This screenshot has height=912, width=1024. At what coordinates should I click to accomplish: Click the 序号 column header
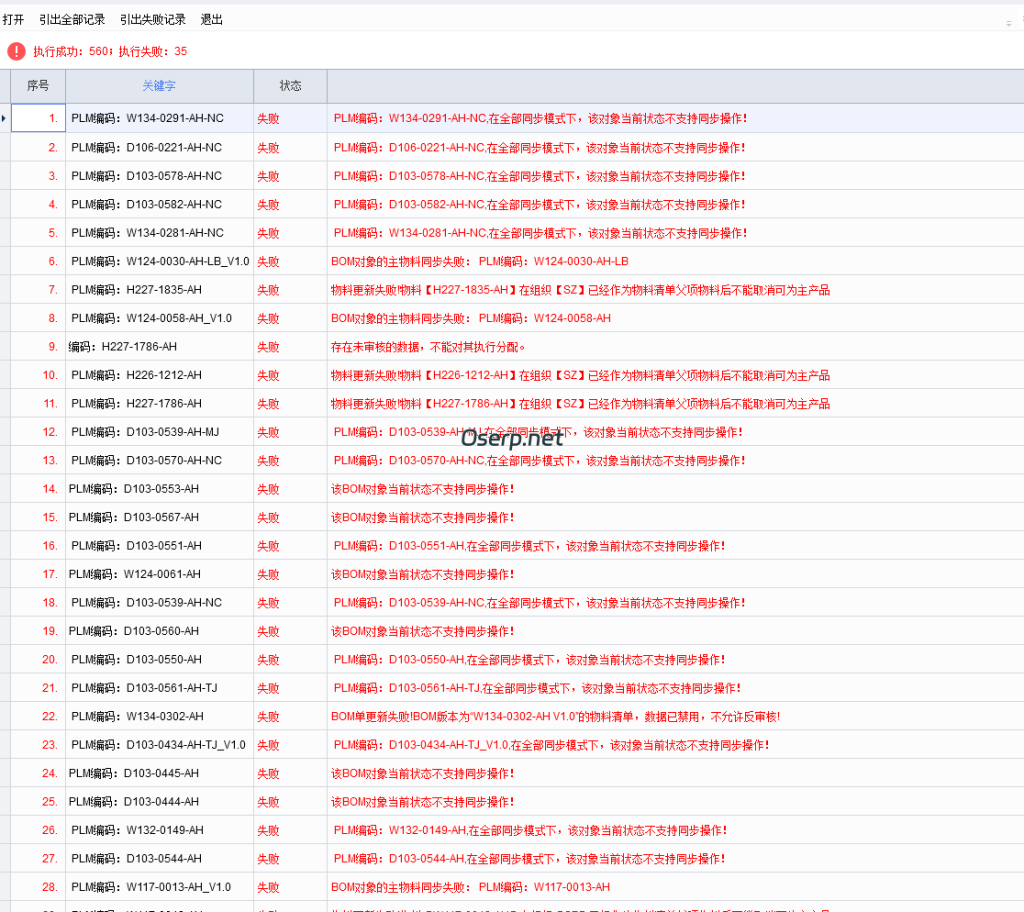38,86
